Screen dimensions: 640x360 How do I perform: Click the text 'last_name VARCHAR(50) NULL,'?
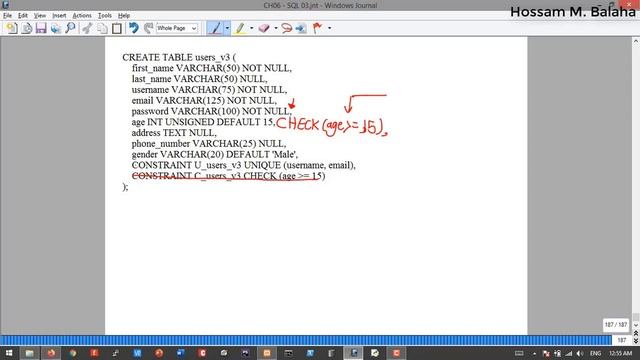pos(199,79)
